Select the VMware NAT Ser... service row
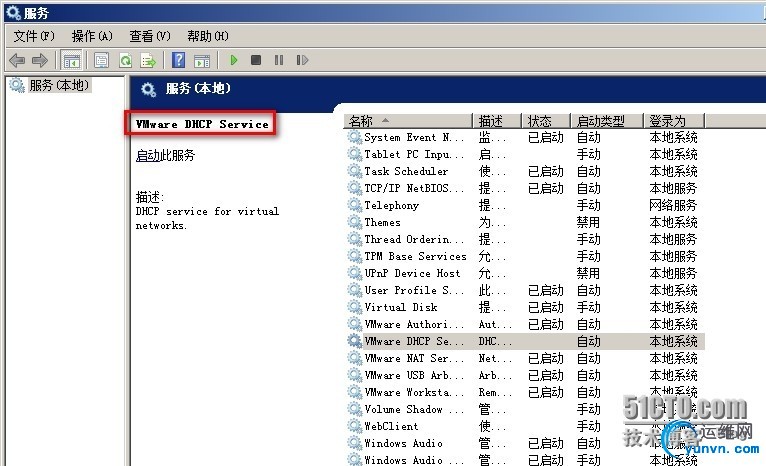 coord(524,358)
